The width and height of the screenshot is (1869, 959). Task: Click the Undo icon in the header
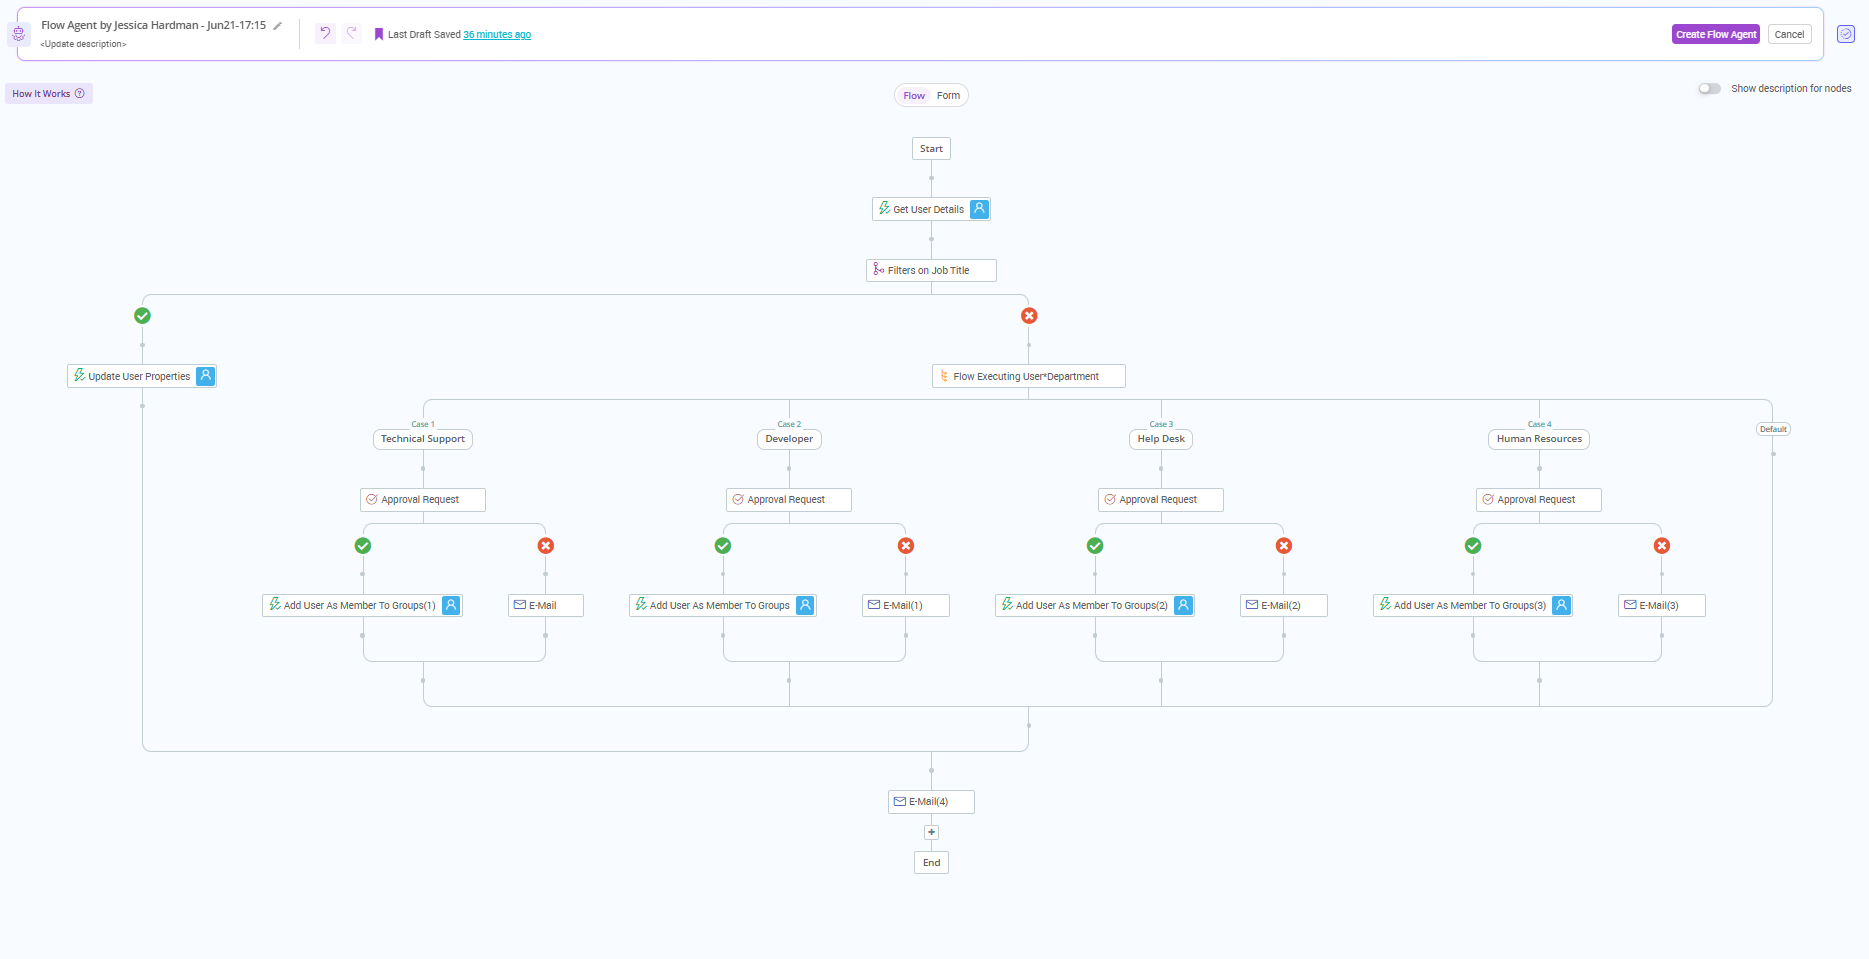click(x=324, y=33)
